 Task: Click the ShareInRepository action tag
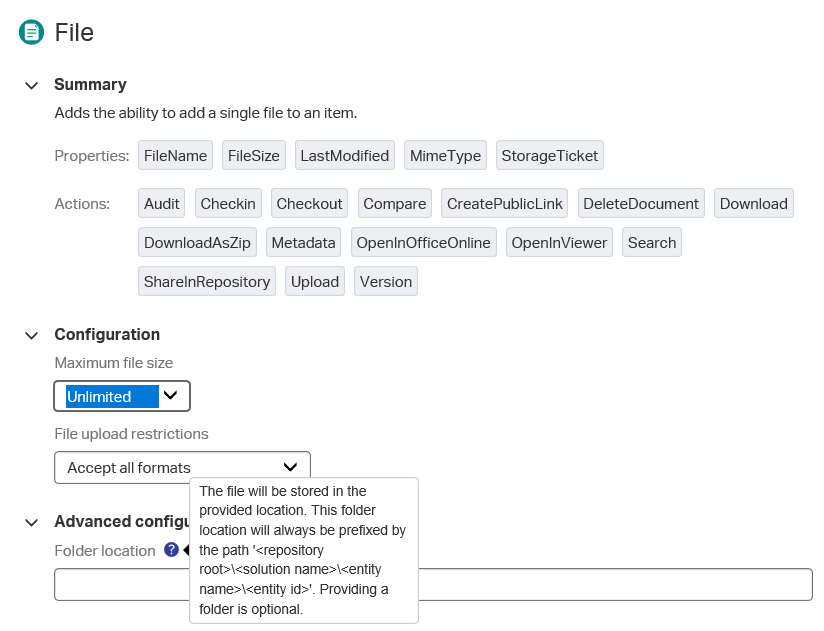point(207,281)
